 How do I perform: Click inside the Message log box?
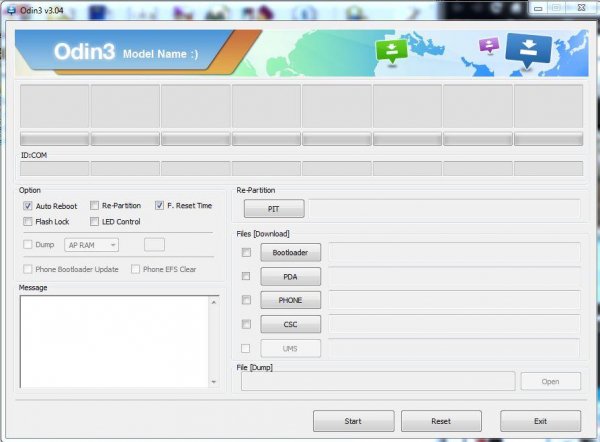pos(114,342)
